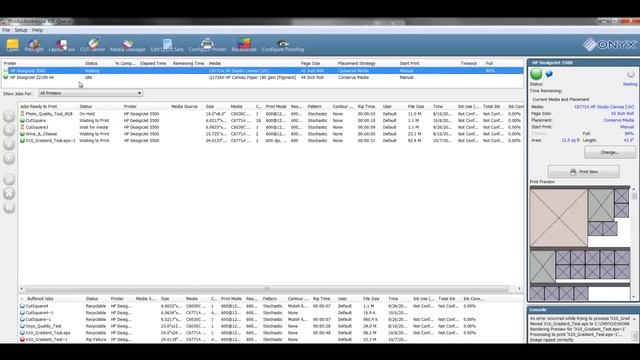Screen dimensions: 640x360
Task: Open the File menu
Action: (x=6, y=30)
